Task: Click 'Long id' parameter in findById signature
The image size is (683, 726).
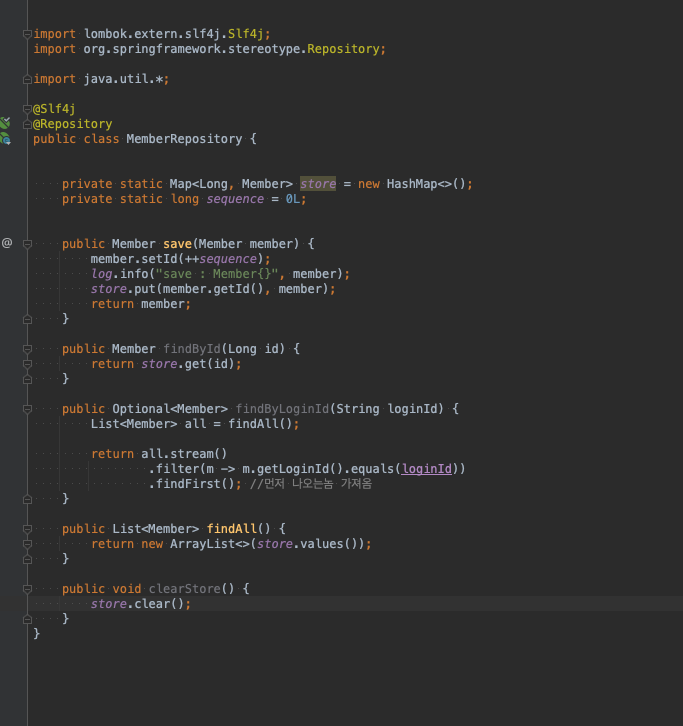Action: [x=253, y=349]
